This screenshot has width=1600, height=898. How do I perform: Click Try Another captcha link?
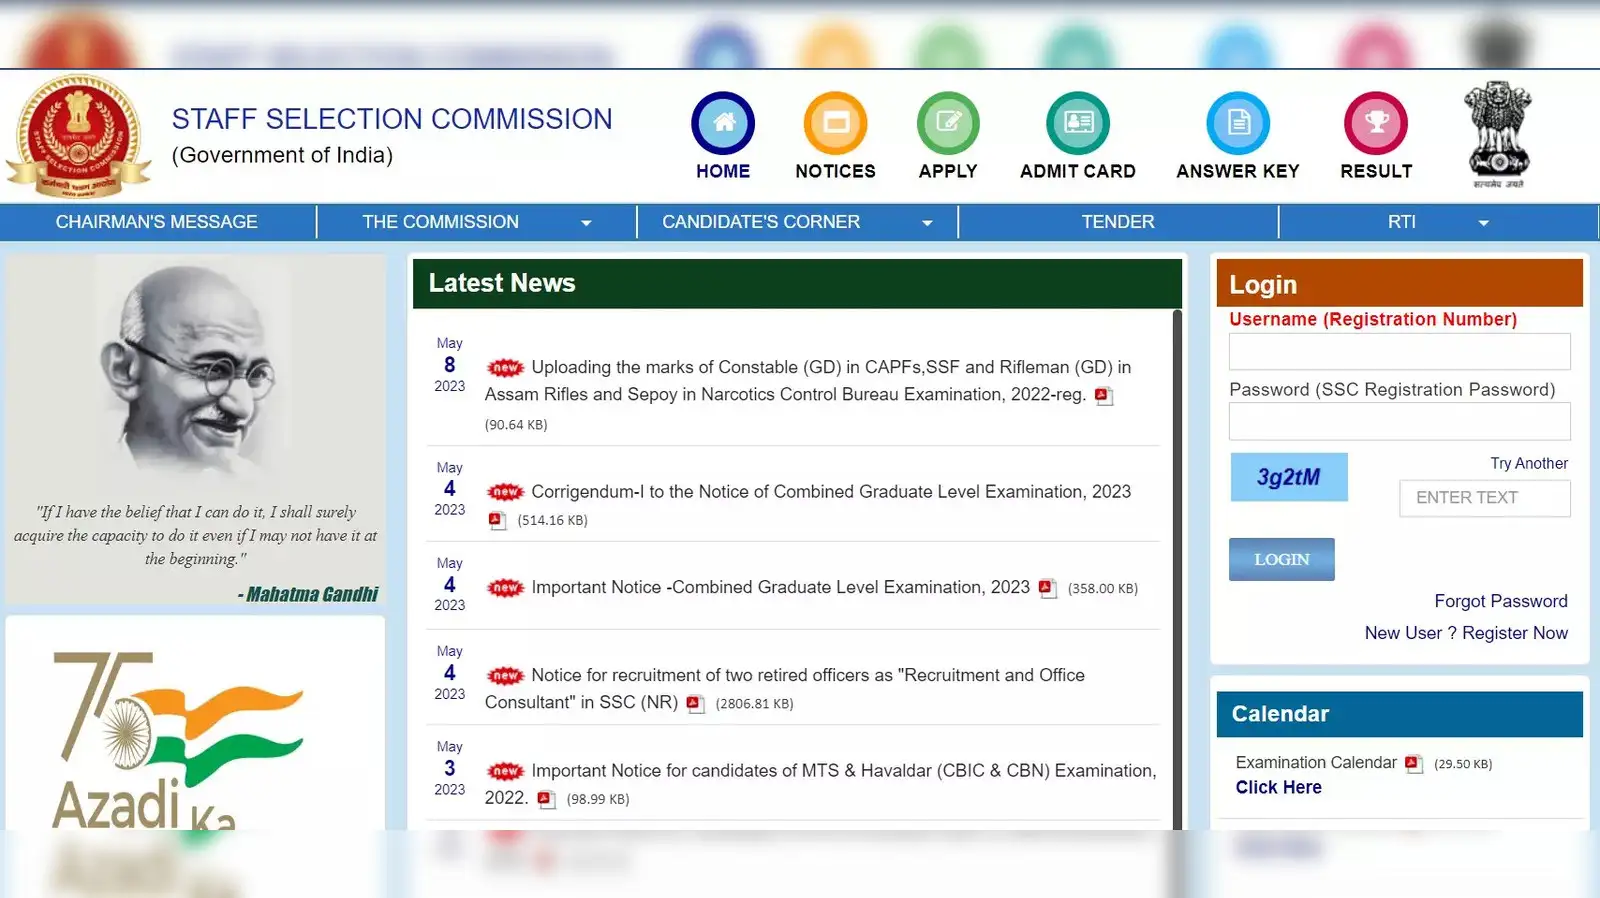pyautogui.click(x=1528, y=463)
